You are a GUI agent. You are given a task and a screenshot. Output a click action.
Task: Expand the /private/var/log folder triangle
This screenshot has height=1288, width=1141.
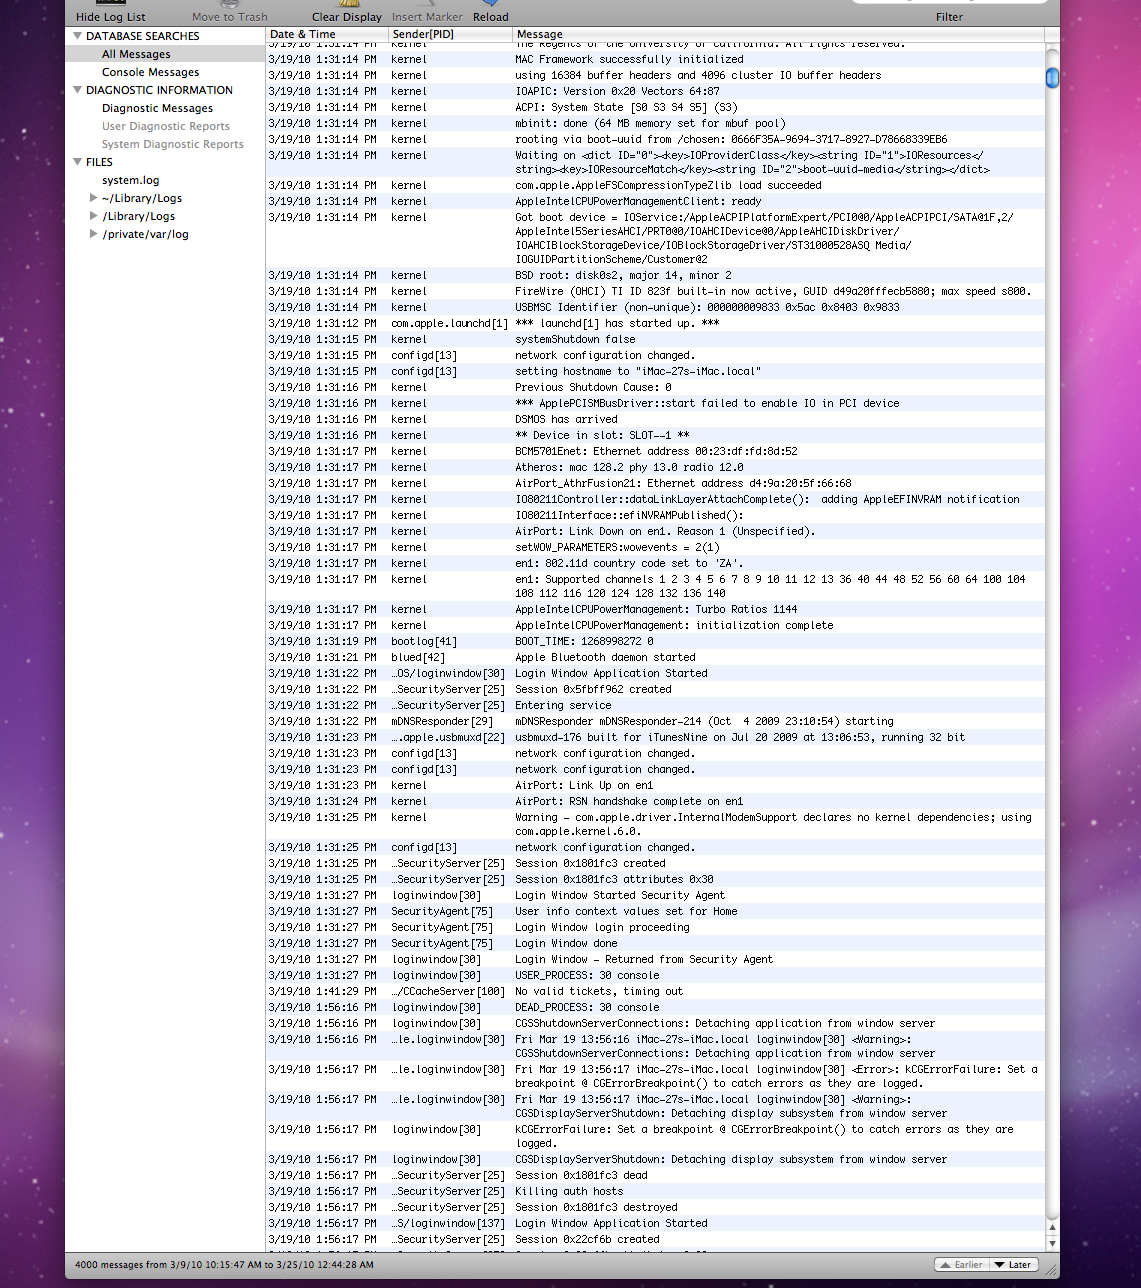click(93, 234)
